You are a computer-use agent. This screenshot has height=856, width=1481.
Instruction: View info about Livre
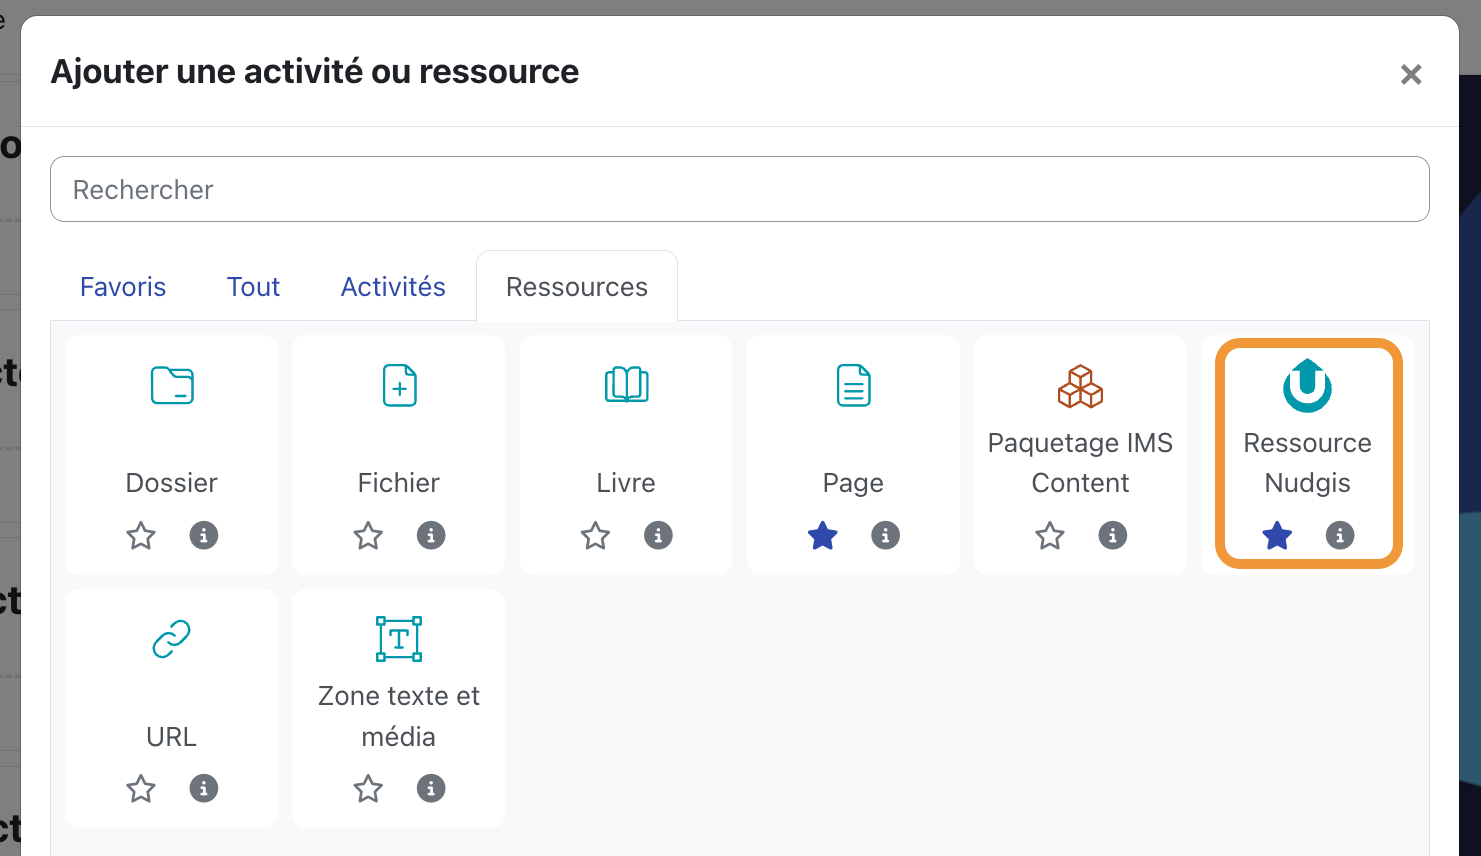coord(658,535)
